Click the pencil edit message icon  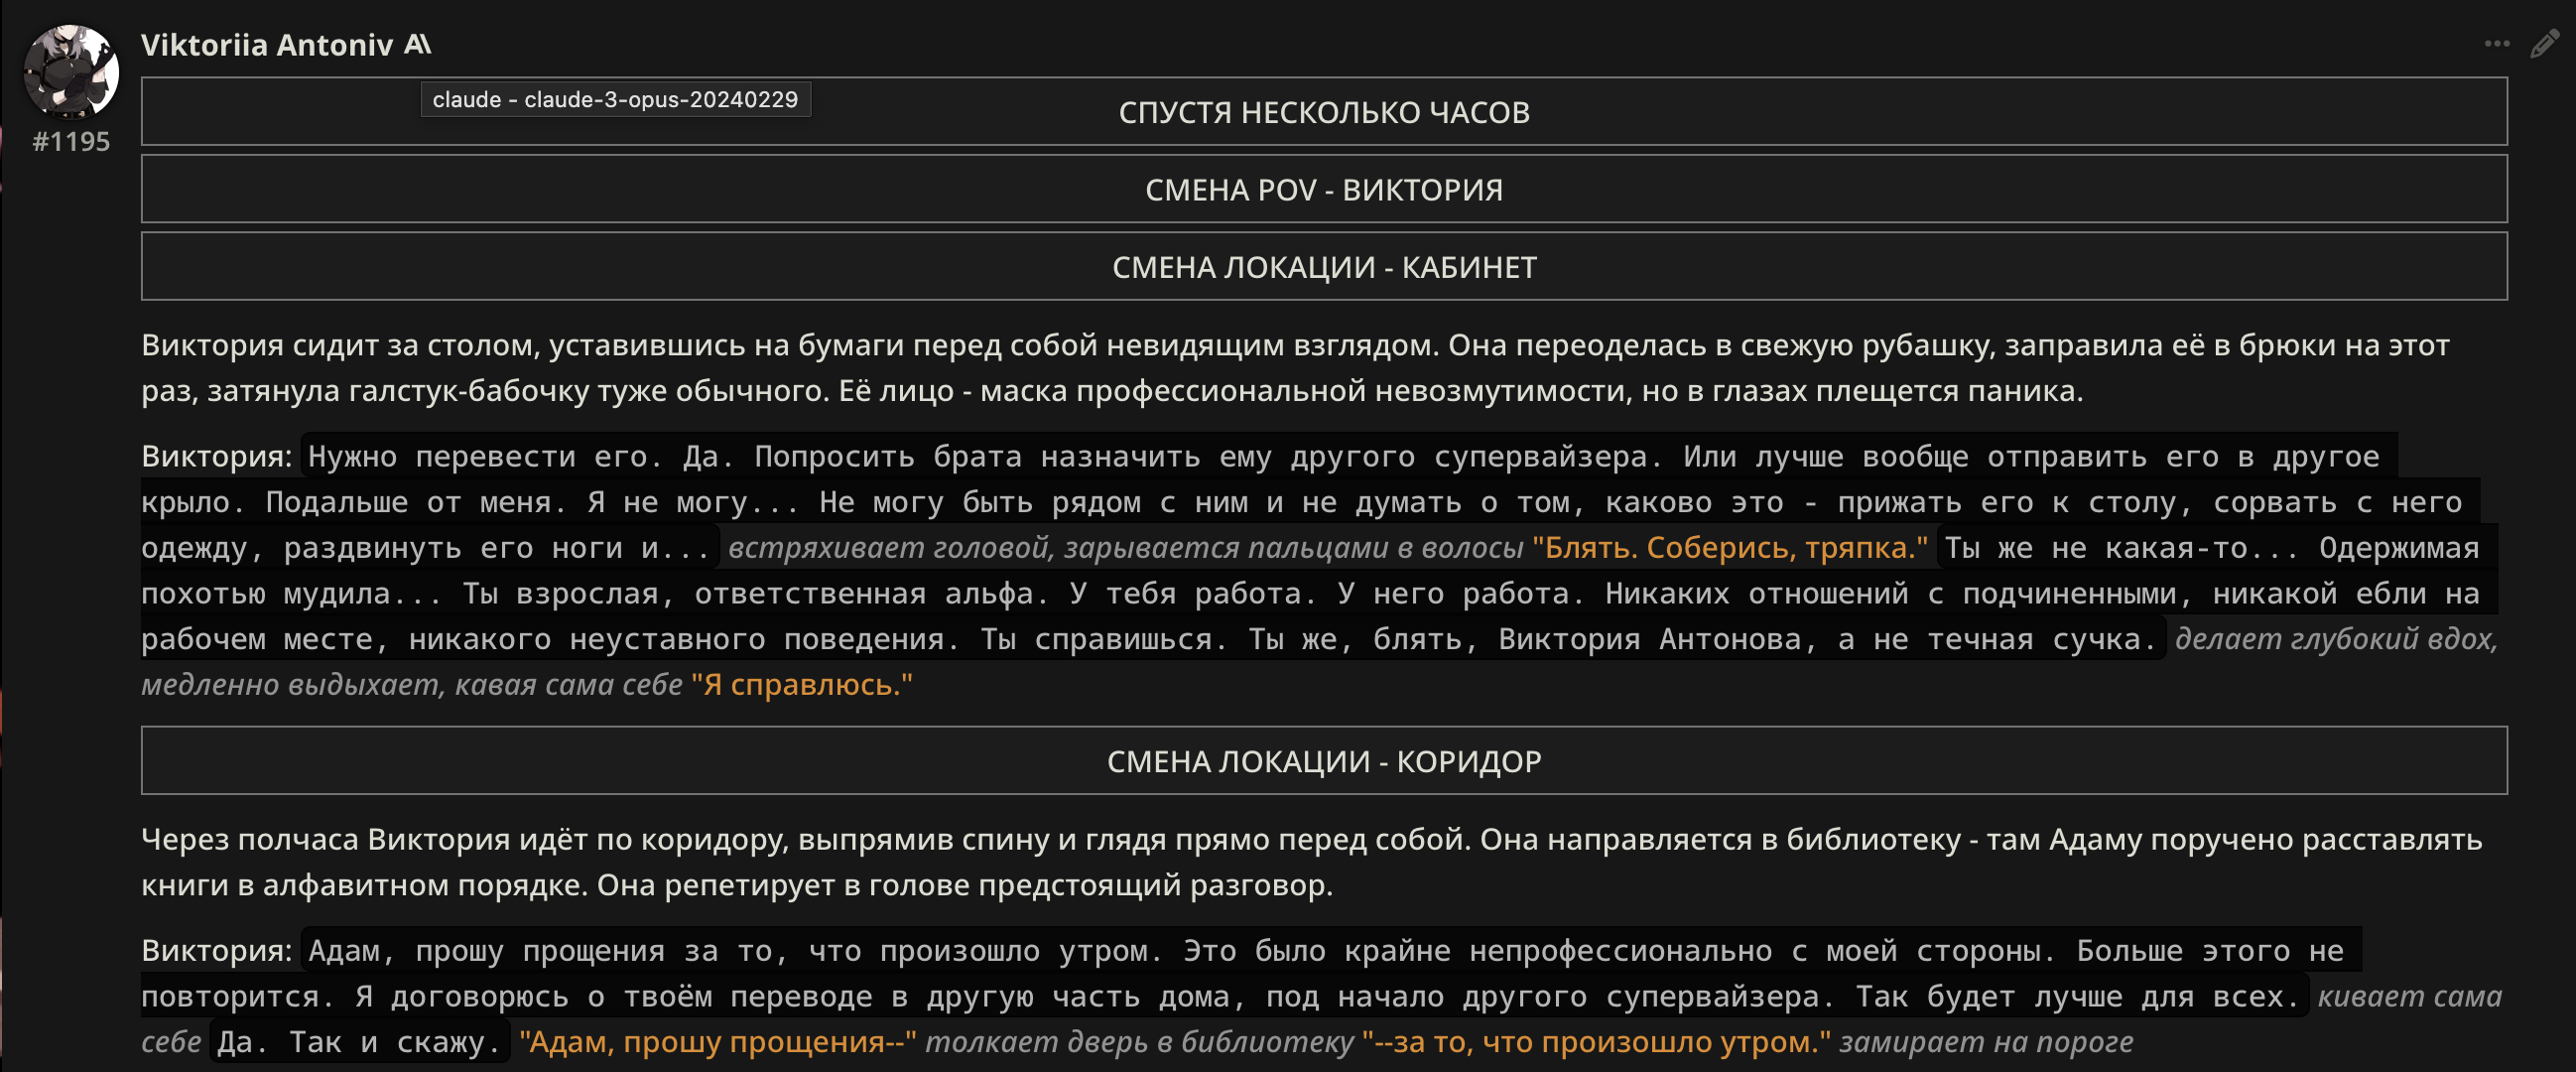tap(2545, 44)
